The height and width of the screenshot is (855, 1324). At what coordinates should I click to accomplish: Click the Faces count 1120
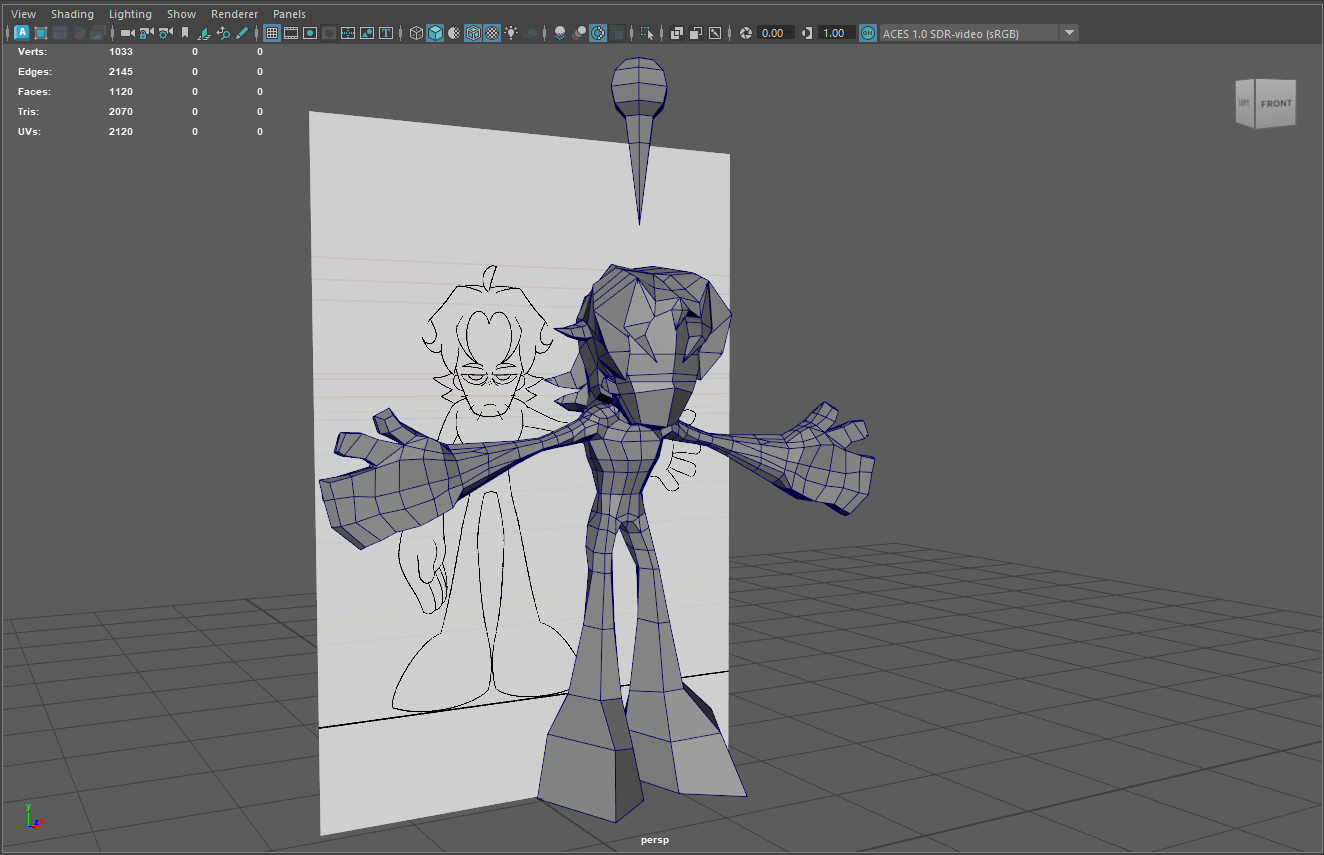(121, 92)
